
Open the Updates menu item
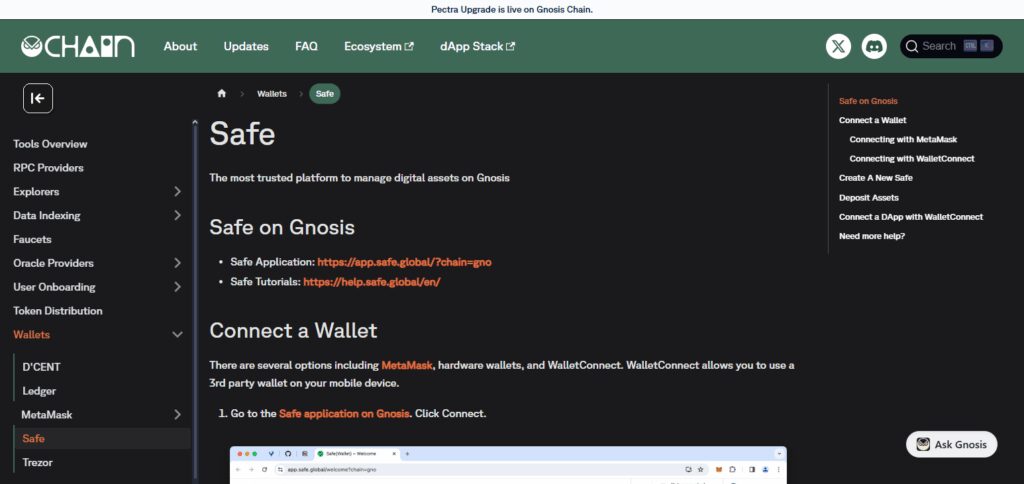[246, 46]
